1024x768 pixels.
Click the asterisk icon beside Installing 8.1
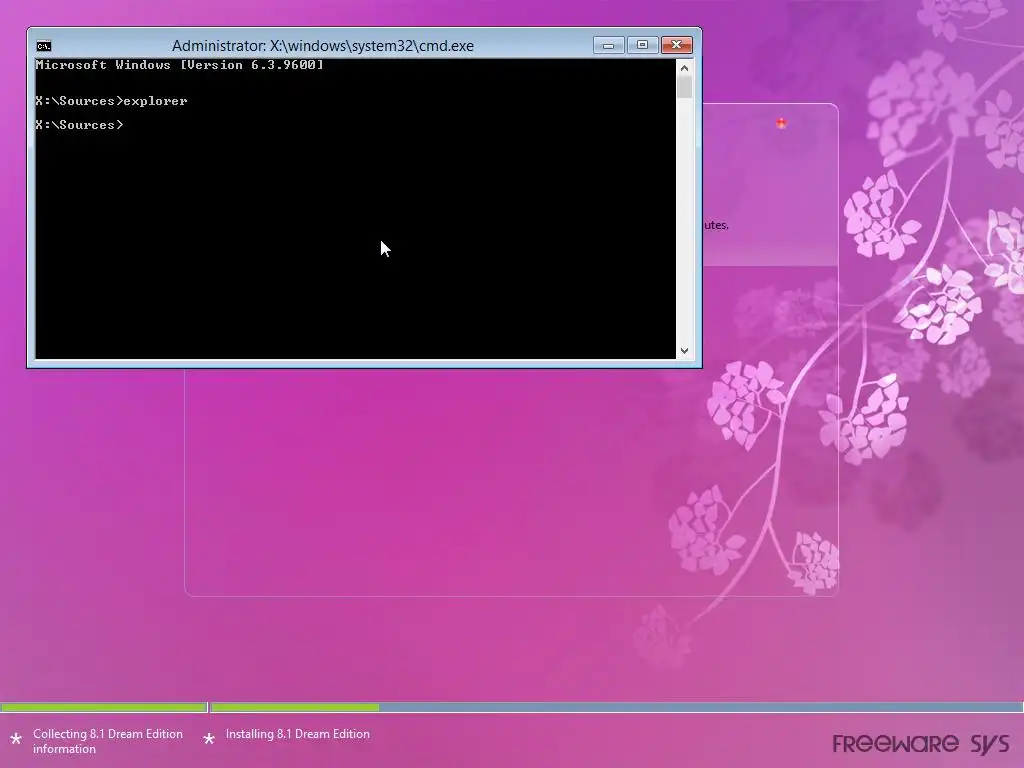[x=209, y=739]
